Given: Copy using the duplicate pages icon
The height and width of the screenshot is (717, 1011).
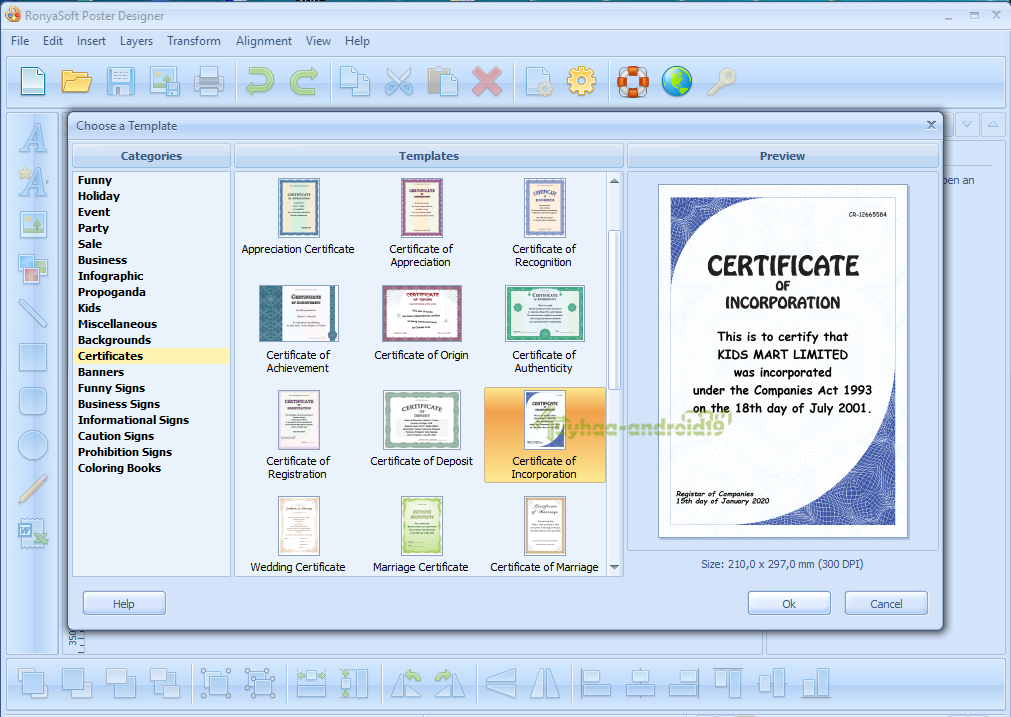Looking at the screenshot, I should (x=355, y=82).
